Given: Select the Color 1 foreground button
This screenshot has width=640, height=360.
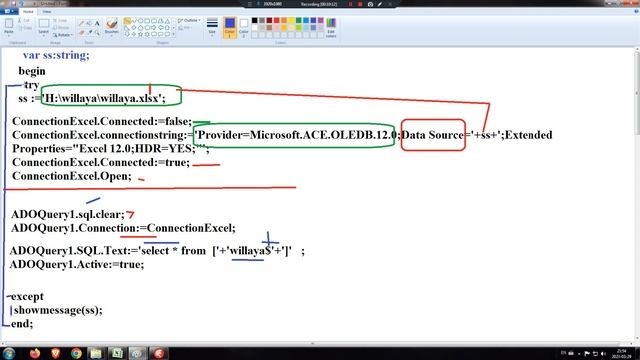Looking at the screenshot, I should (230, 27).
